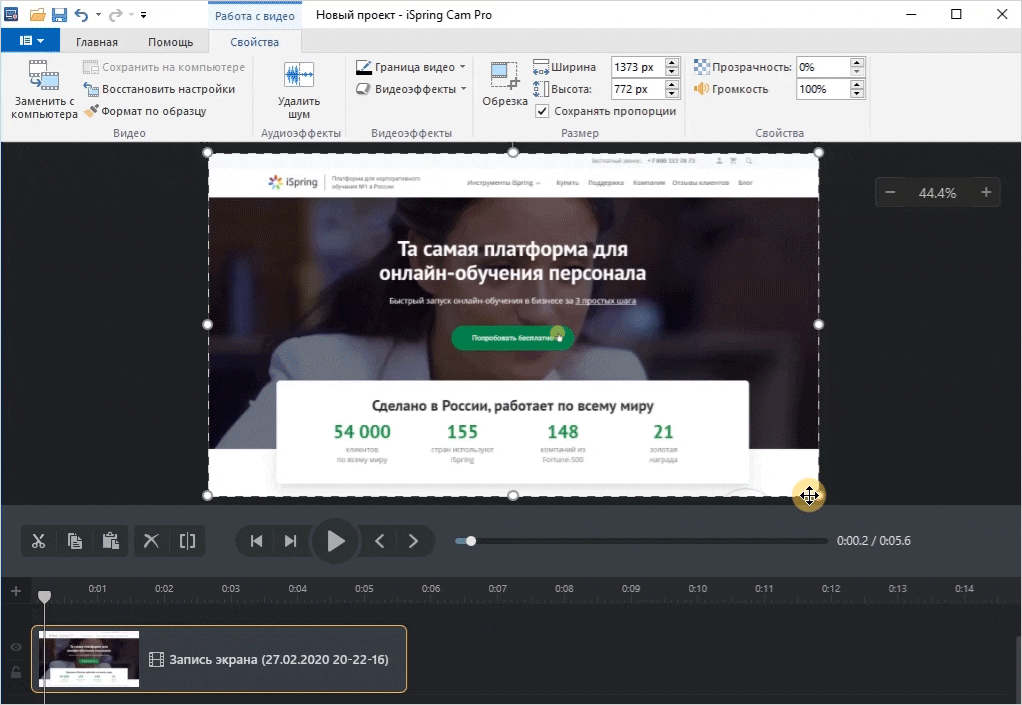Open the Помощь tab
Screen dimensions: 1022x705
170,42
